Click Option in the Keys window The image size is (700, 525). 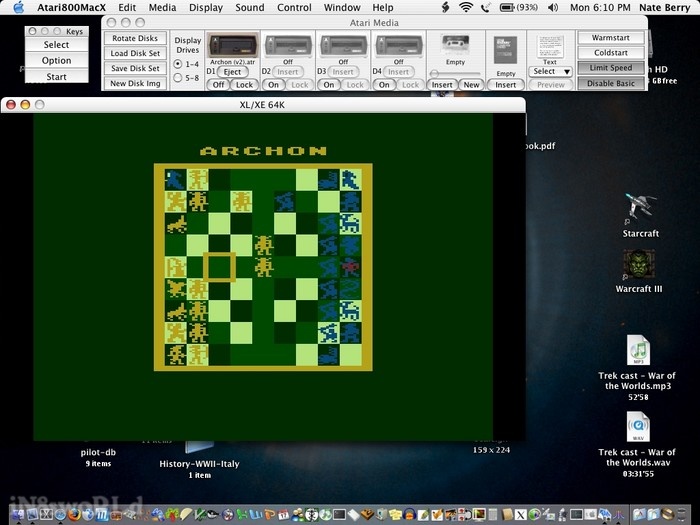56,60
